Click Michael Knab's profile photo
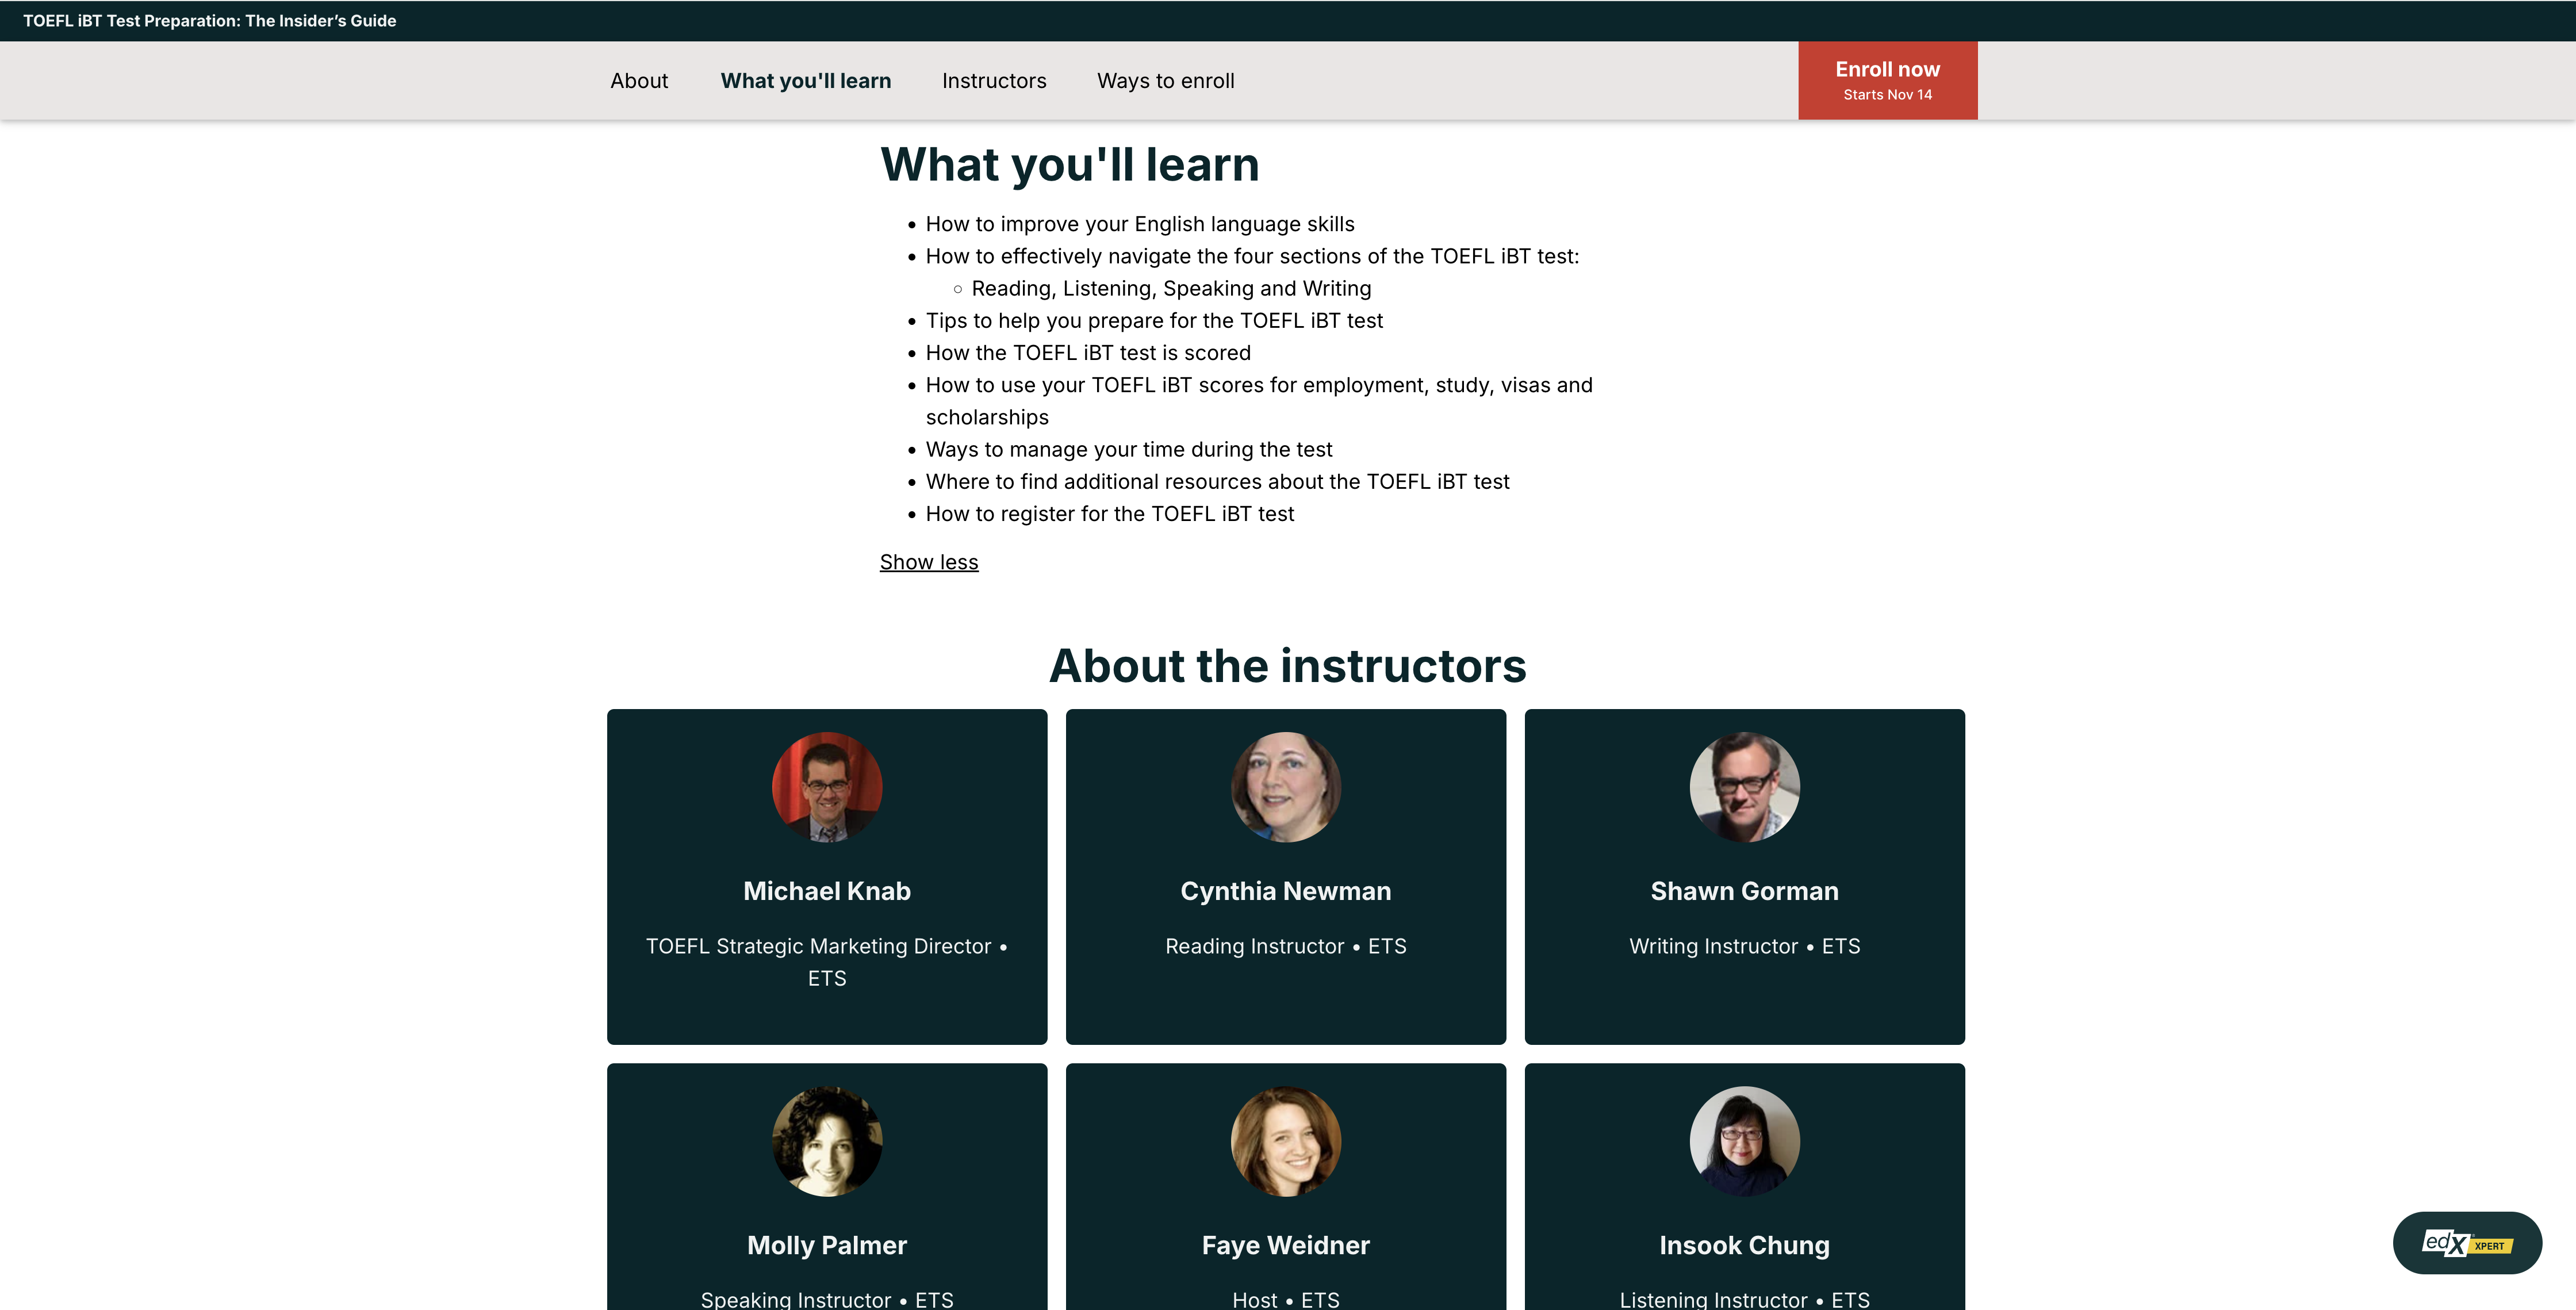 [827, 787]
